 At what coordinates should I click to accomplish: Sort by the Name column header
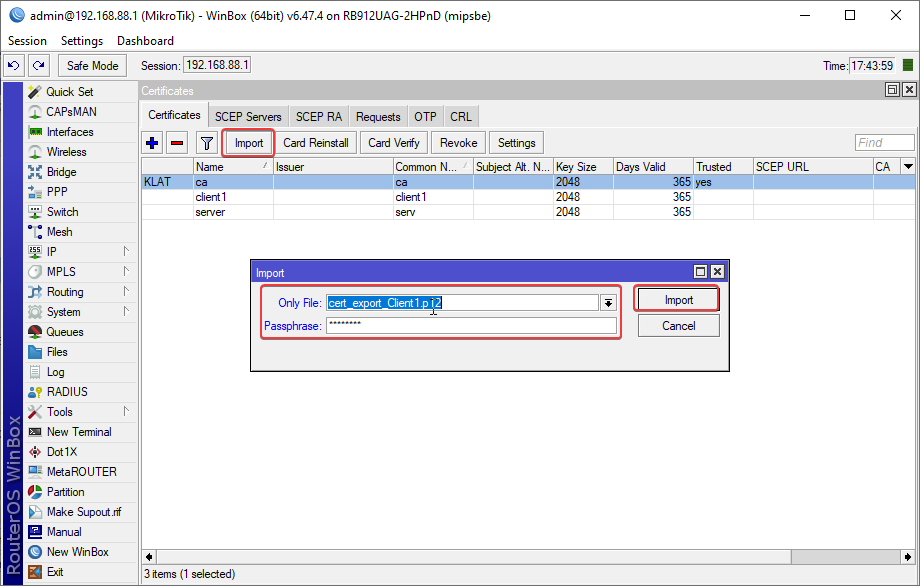233,167
